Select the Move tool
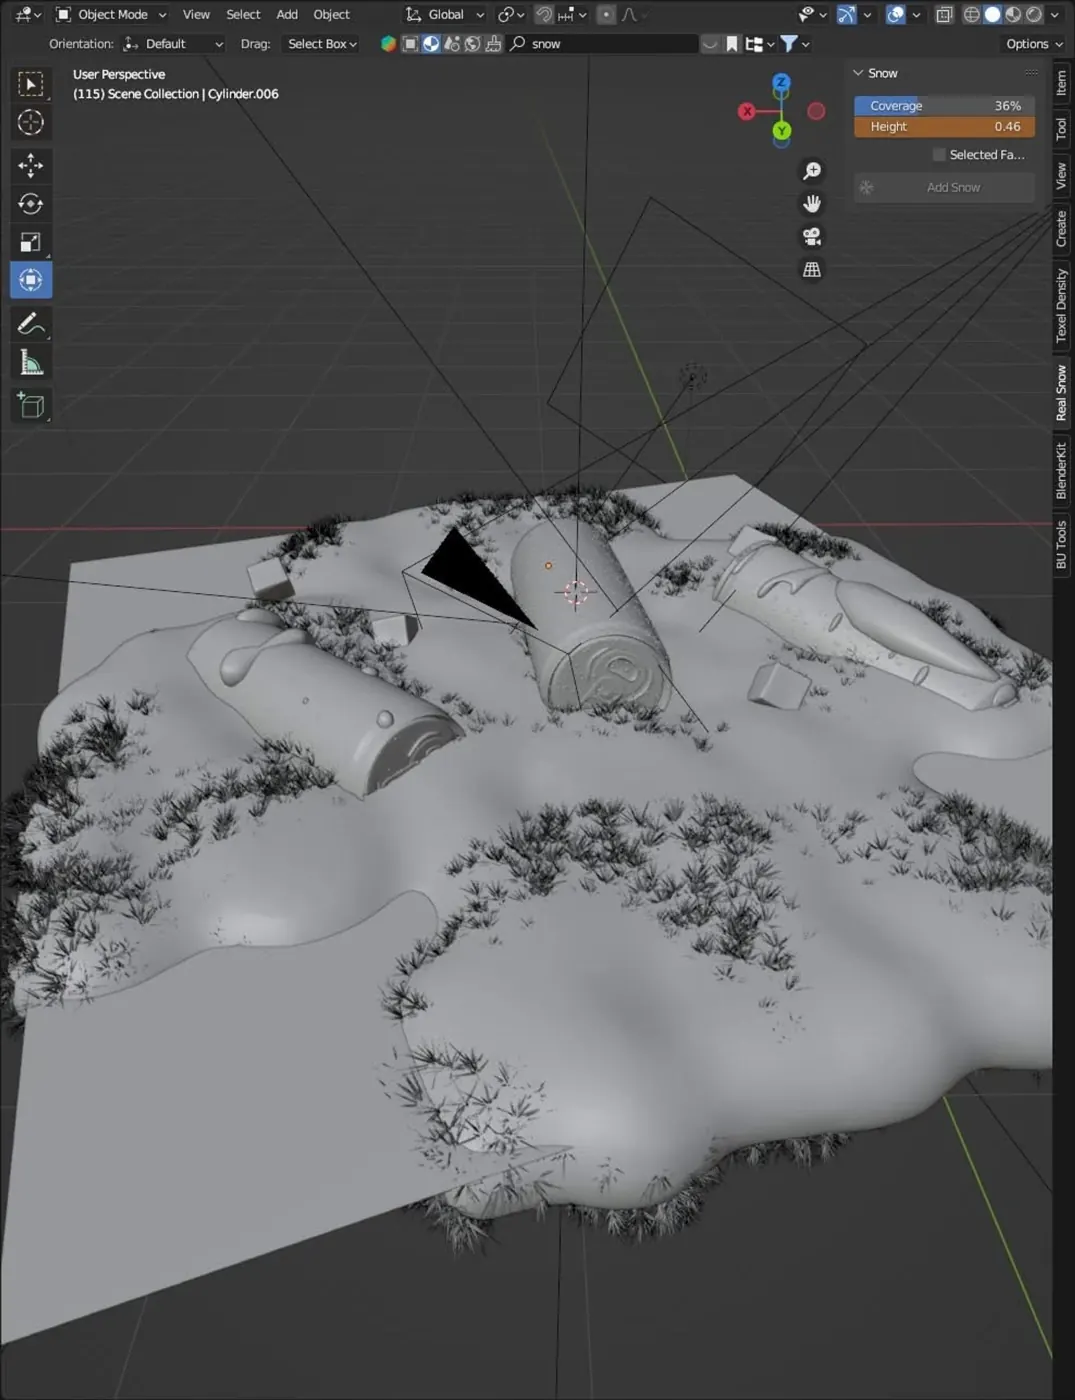Viewport: 1075px width, 1400px height. pos(31,165)
